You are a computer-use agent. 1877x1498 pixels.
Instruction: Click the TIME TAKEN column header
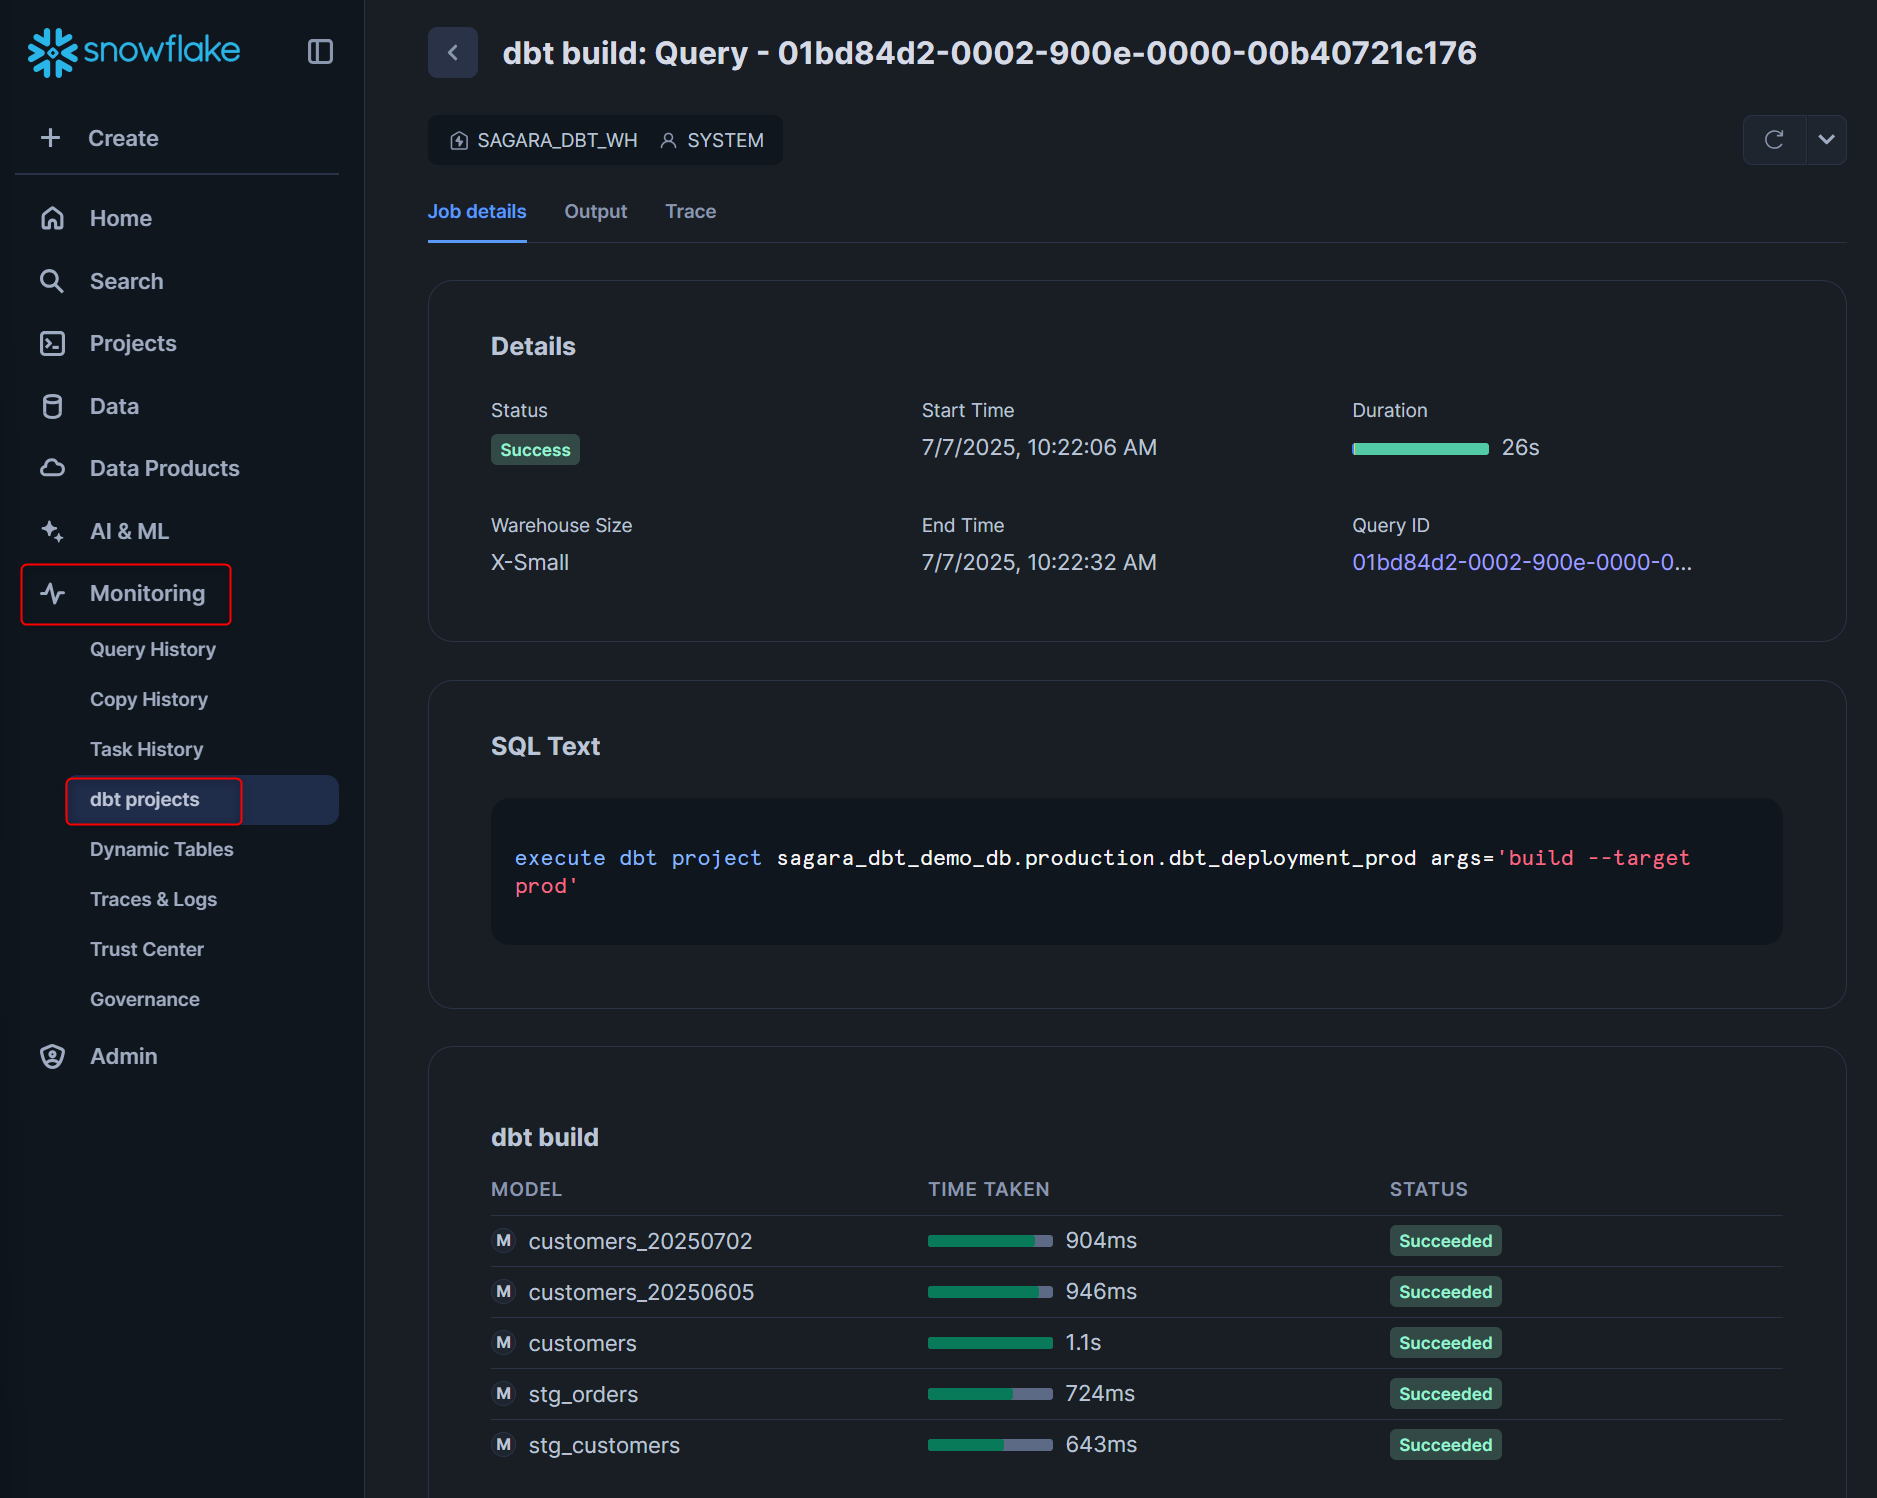click(989, 1189)
